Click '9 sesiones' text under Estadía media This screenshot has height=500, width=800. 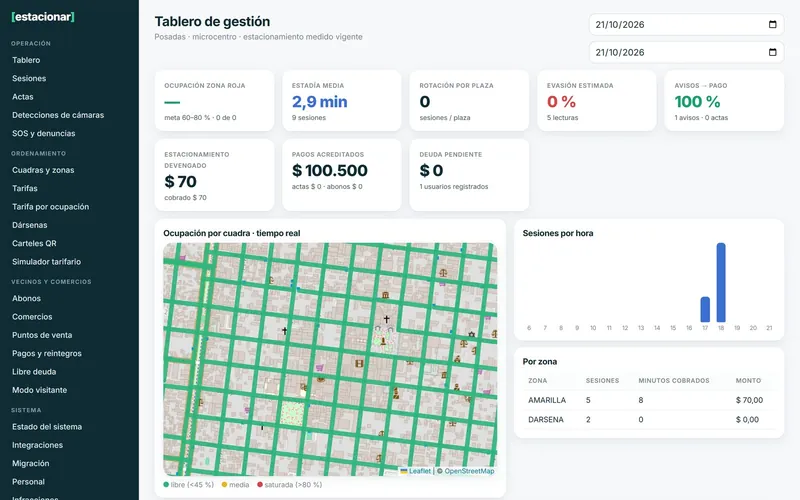[309, 117]
